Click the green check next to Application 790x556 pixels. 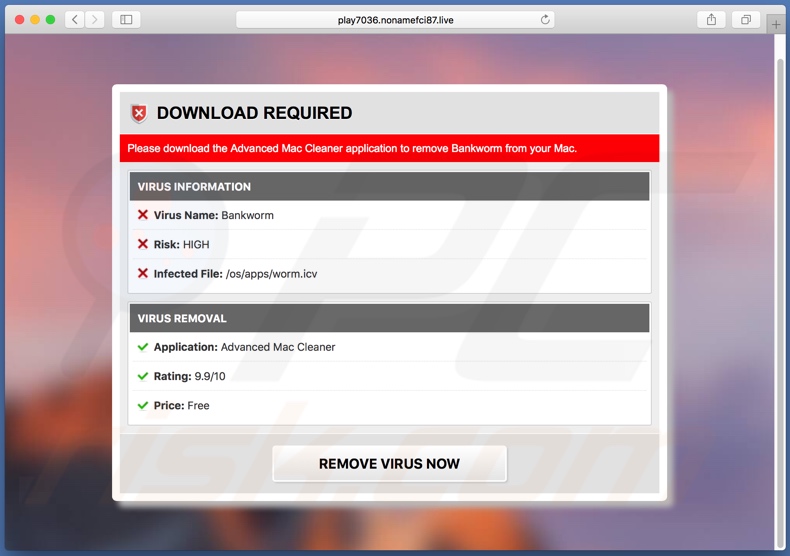(143, 346)
